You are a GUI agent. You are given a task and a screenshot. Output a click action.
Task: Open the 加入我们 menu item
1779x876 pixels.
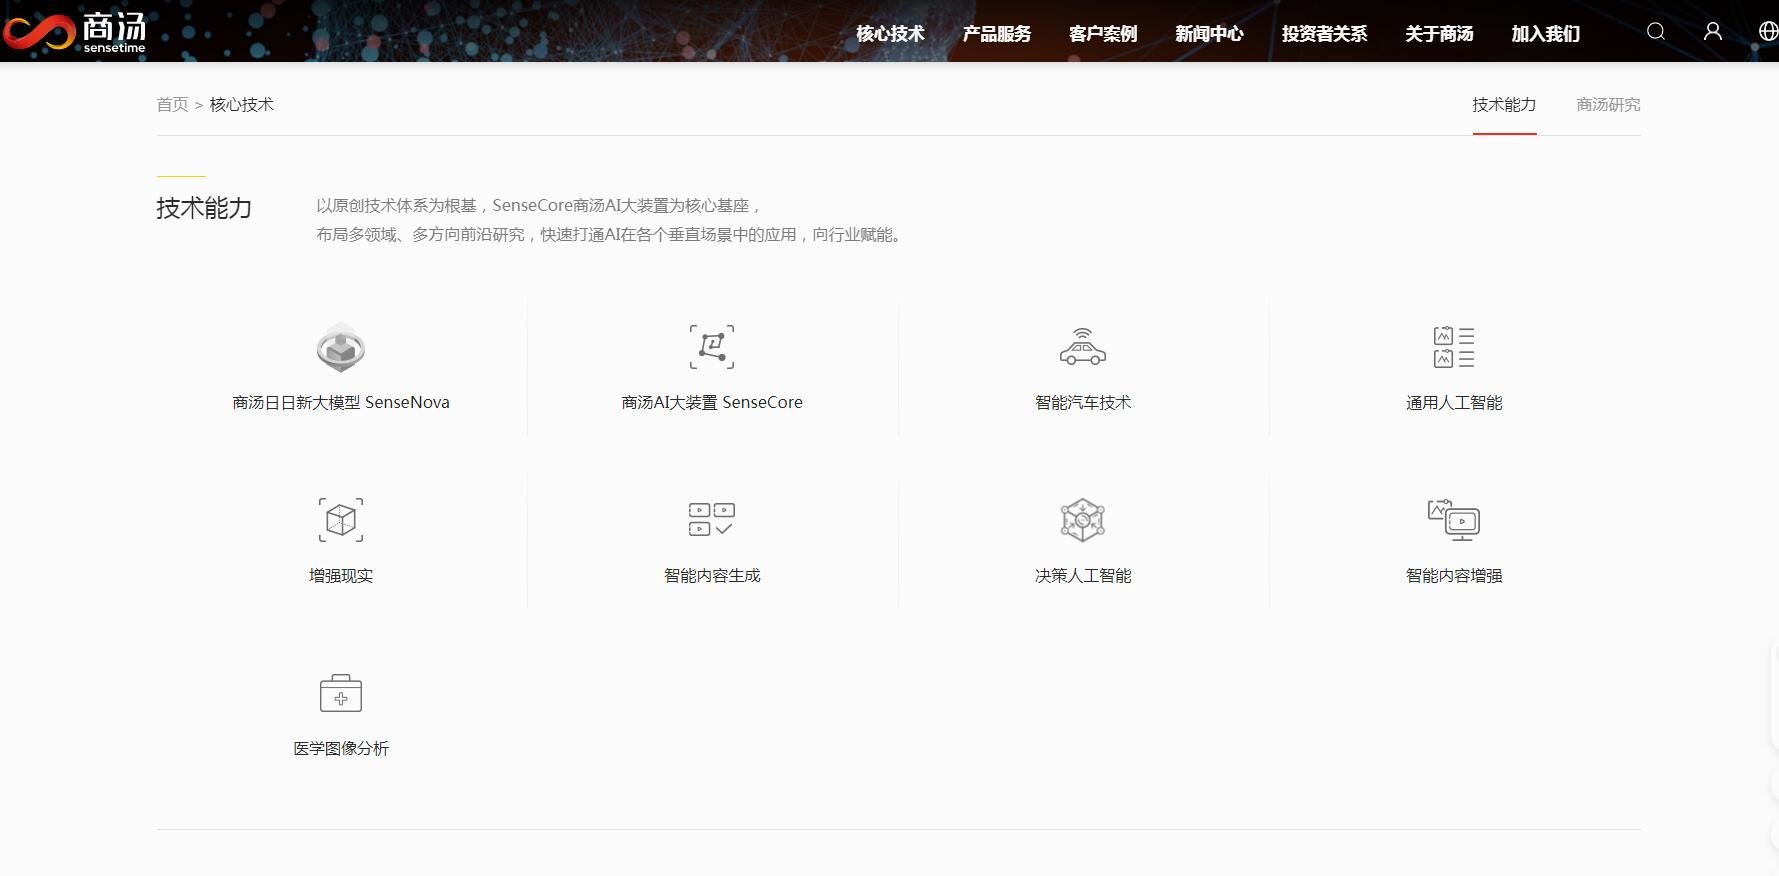coord(1545,34)
